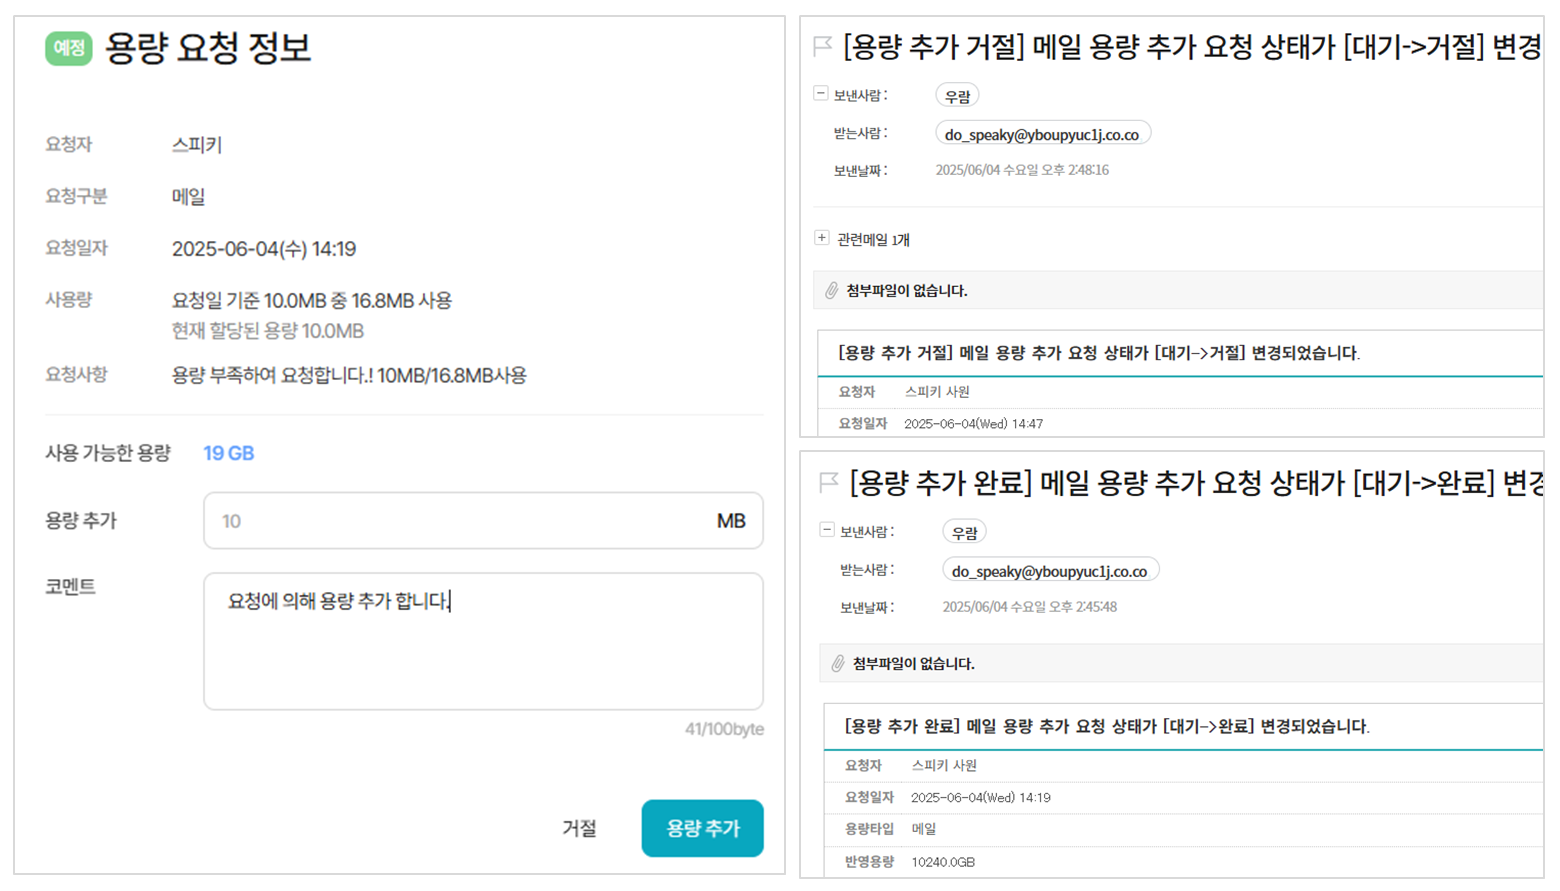Collapse 보낸사람 header in the 거절 email

click(821, 94)
